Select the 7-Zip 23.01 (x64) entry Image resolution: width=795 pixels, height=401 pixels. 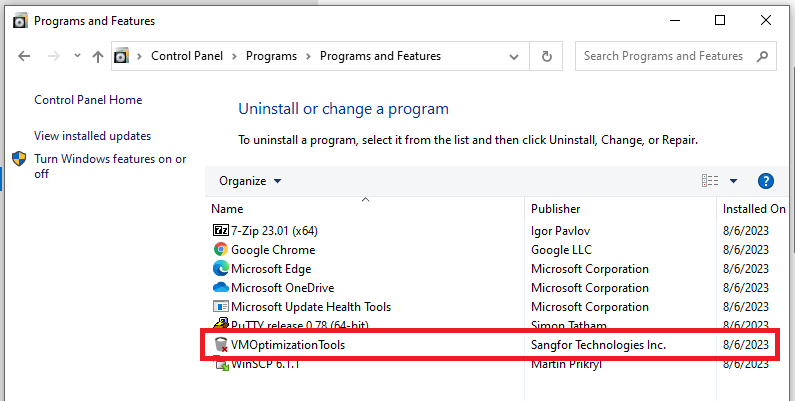coord(274,231)
